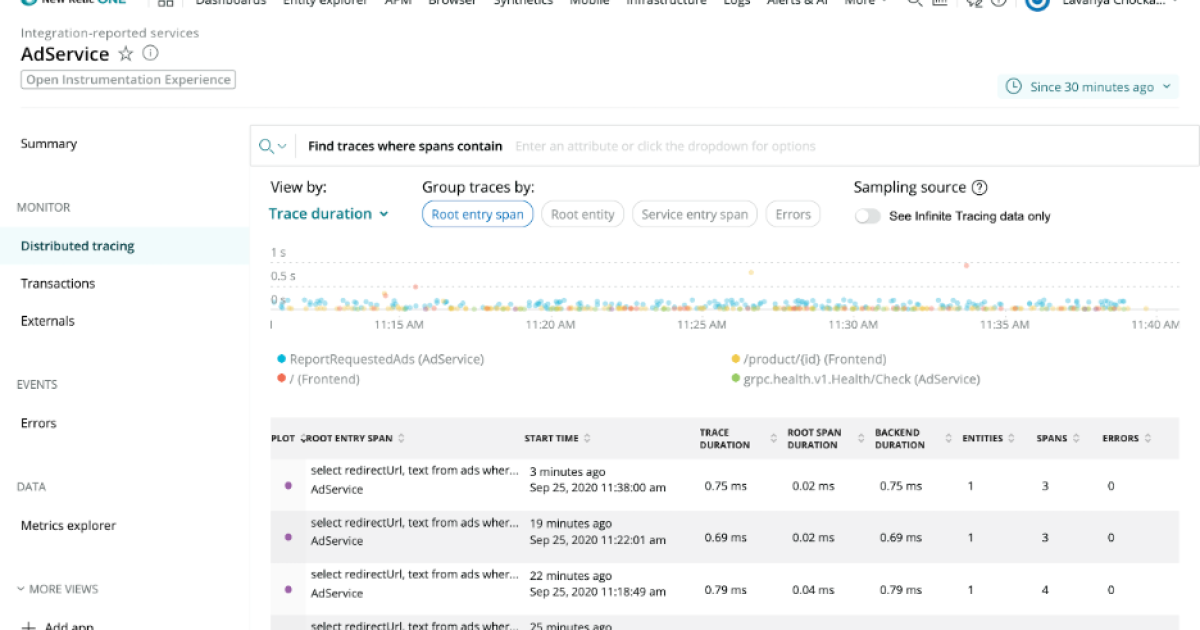Switch to the Transactions section

[56, 283]
